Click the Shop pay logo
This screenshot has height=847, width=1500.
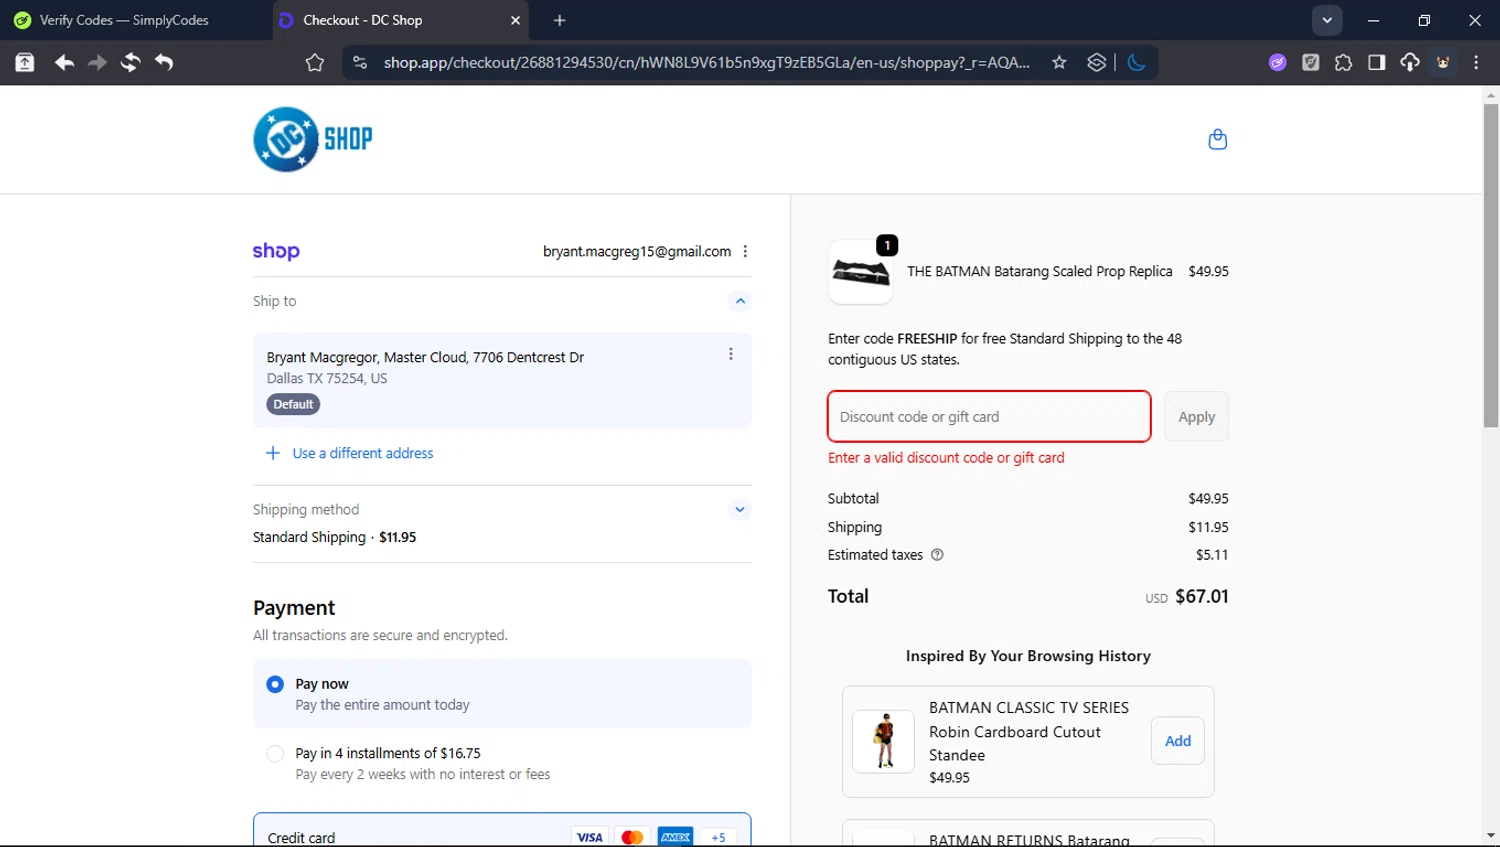pyautogui.click(x=276, y=251)
